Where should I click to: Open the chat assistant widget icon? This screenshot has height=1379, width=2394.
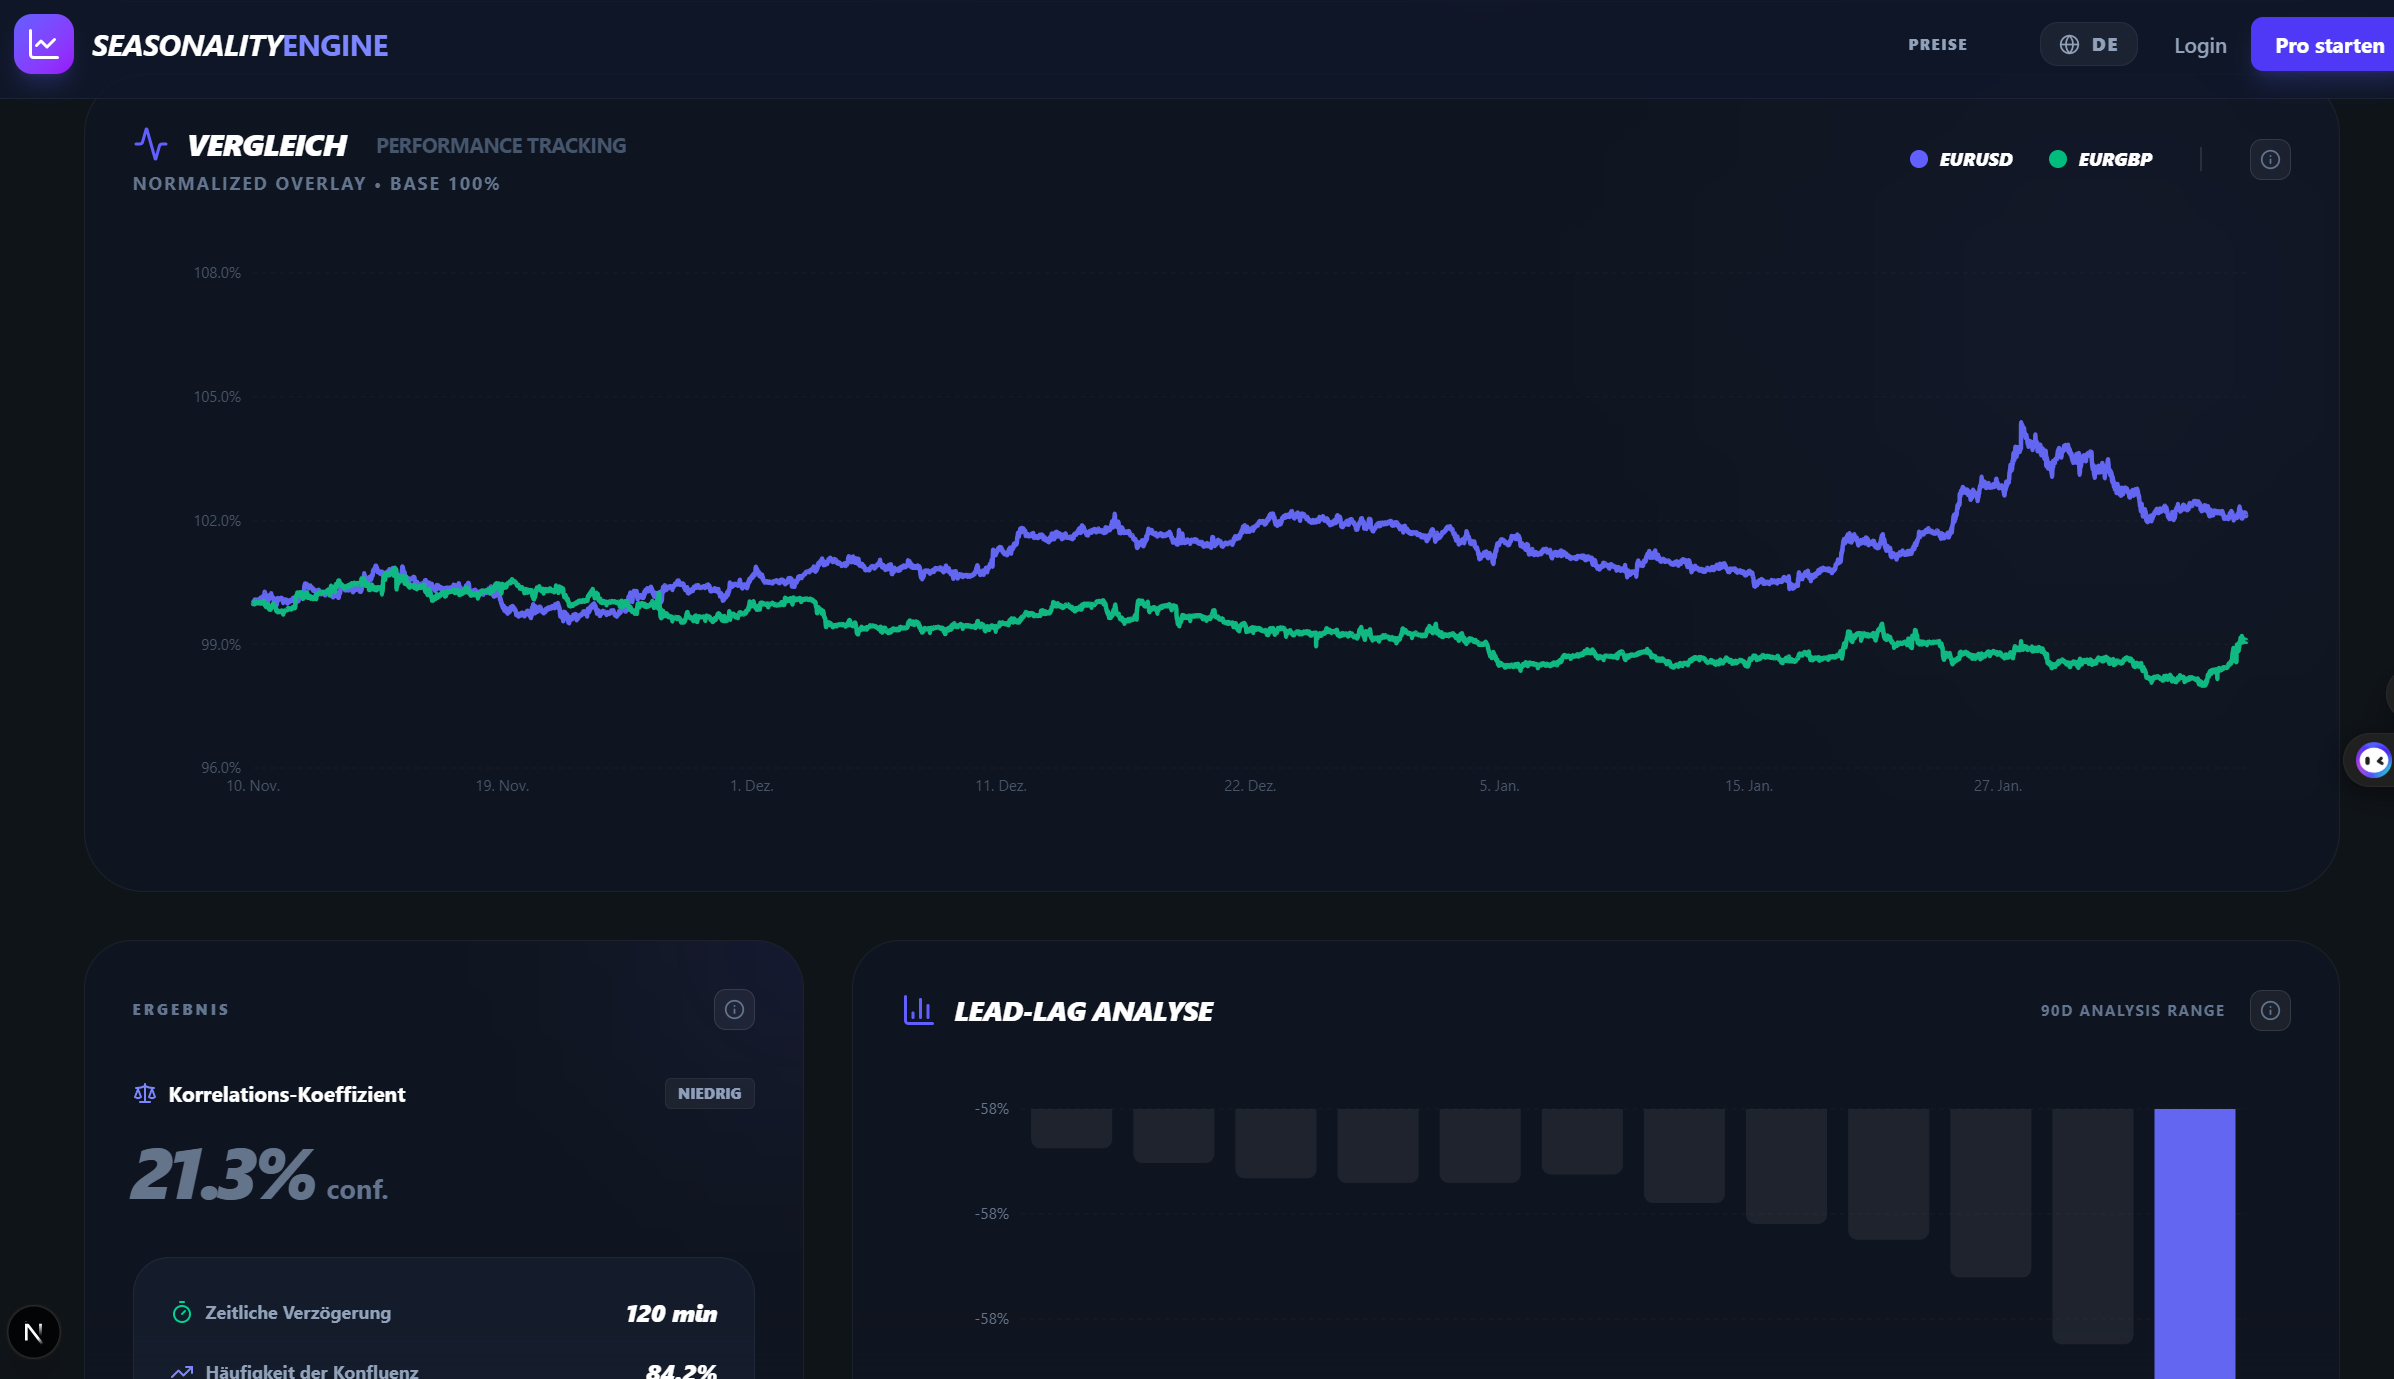click(x=2373, y=761)
